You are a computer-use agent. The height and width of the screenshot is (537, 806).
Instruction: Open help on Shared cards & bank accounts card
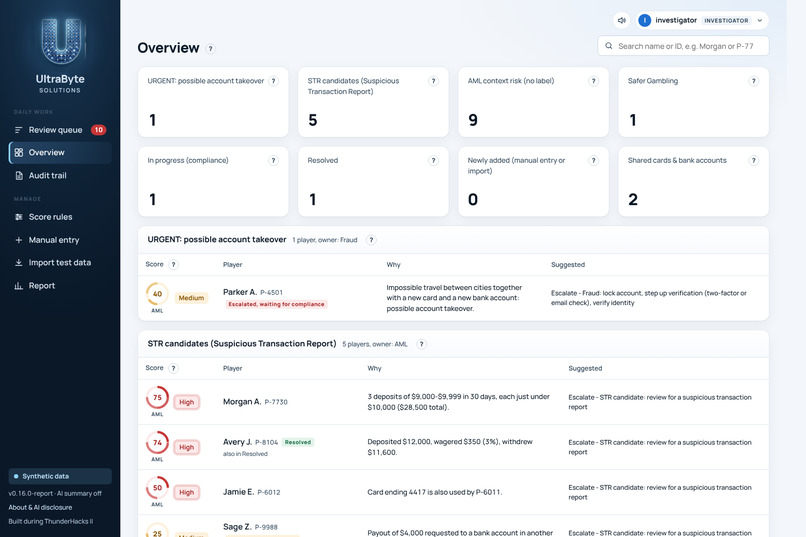754,160
